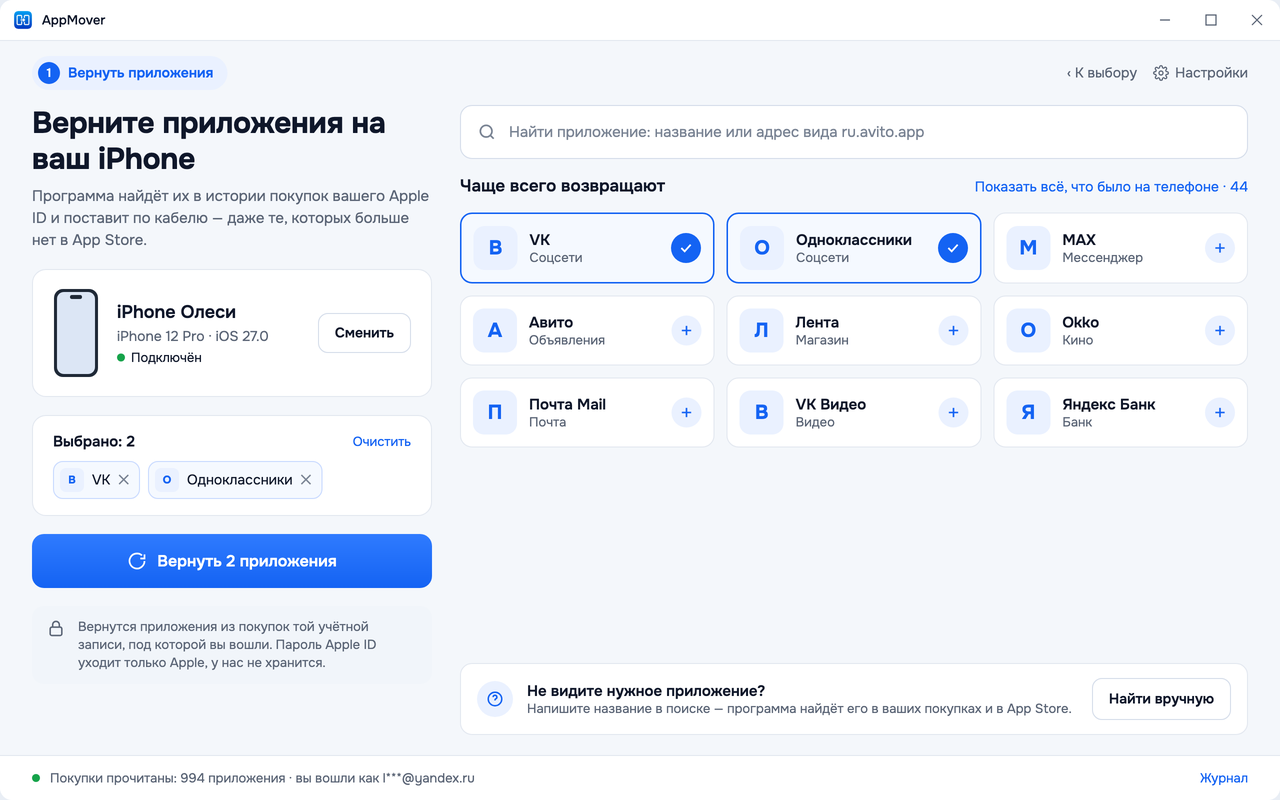Uncheck the VK card checkmark
Viewport: 1280px width, 800px height.
(686, 248)
